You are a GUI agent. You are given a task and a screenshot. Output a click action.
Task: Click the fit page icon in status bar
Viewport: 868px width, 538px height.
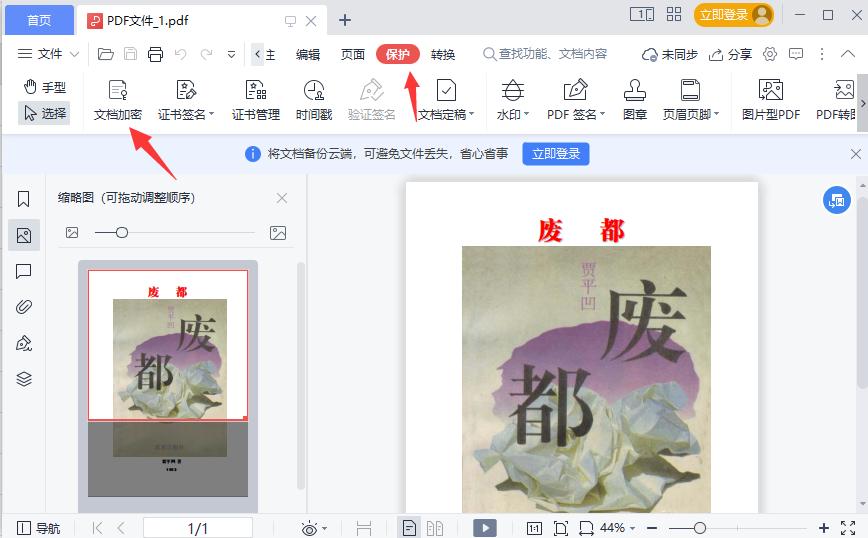coord(560,528)
